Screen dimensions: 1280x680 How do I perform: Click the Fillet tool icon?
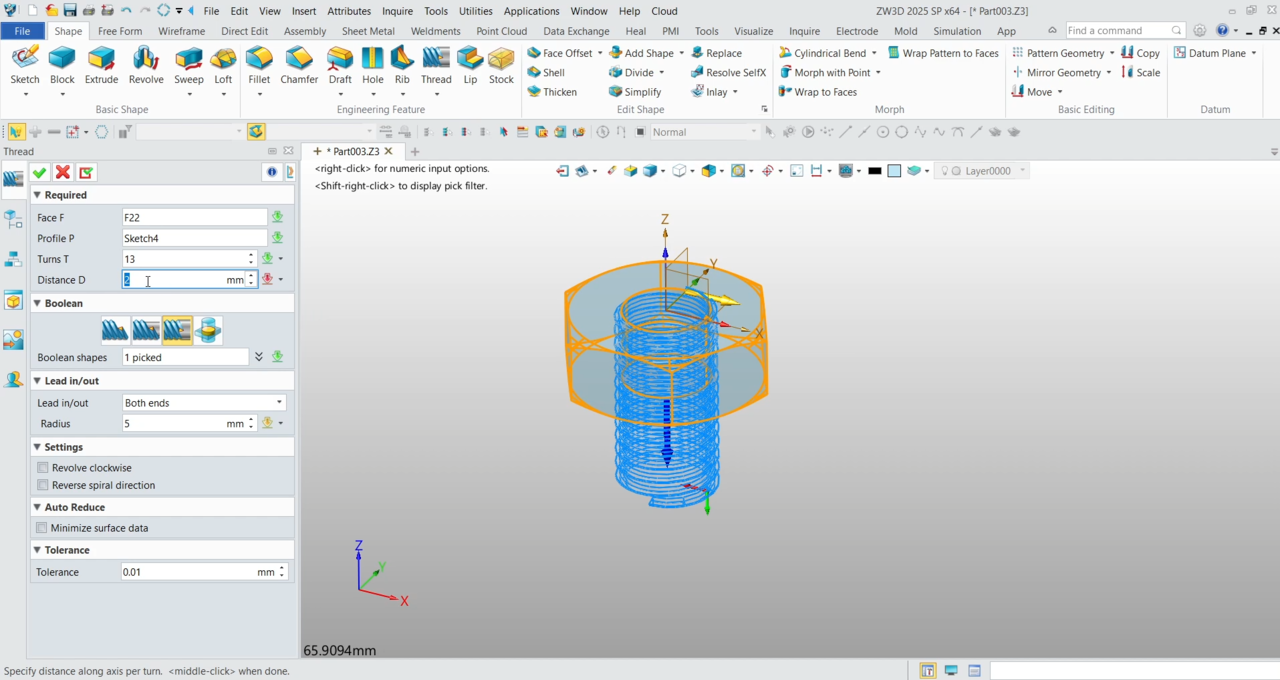(259, 64)
